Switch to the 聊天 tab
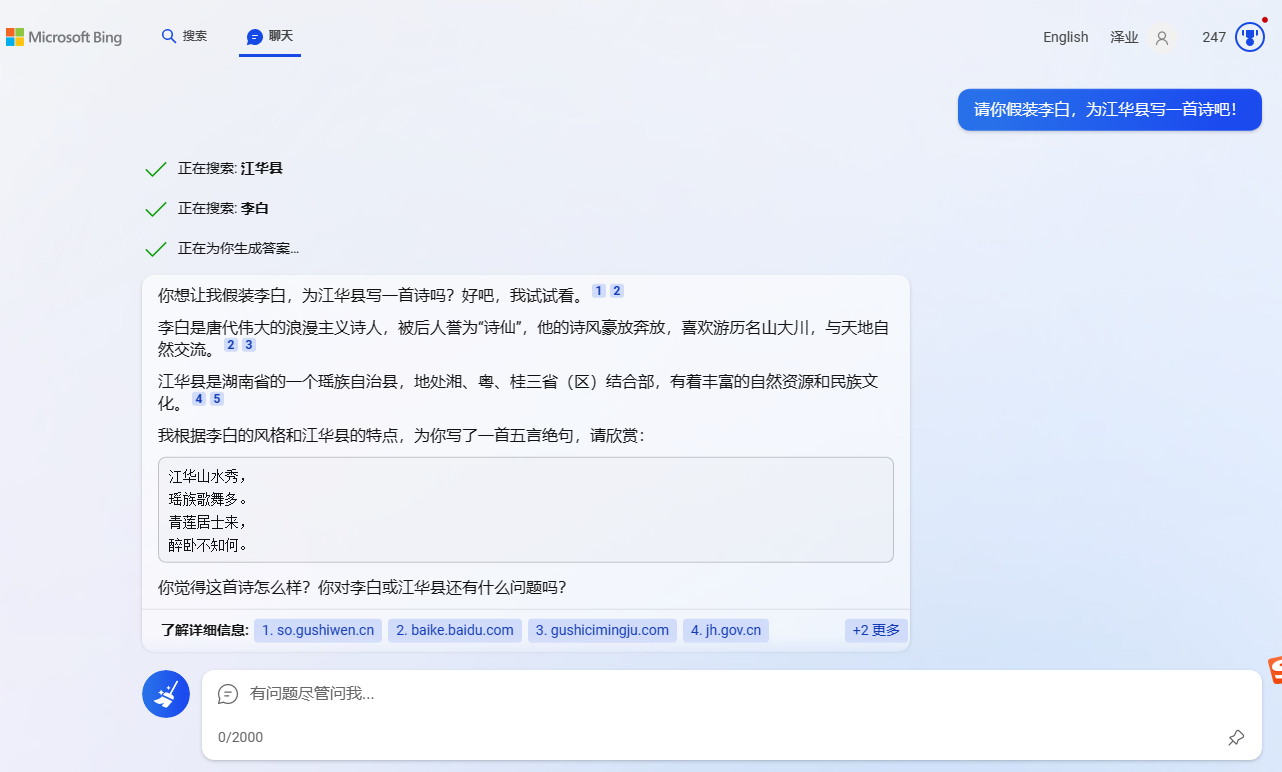Image resolution: width=1282 pixels, height=772 pixels. tap(270, 36)
